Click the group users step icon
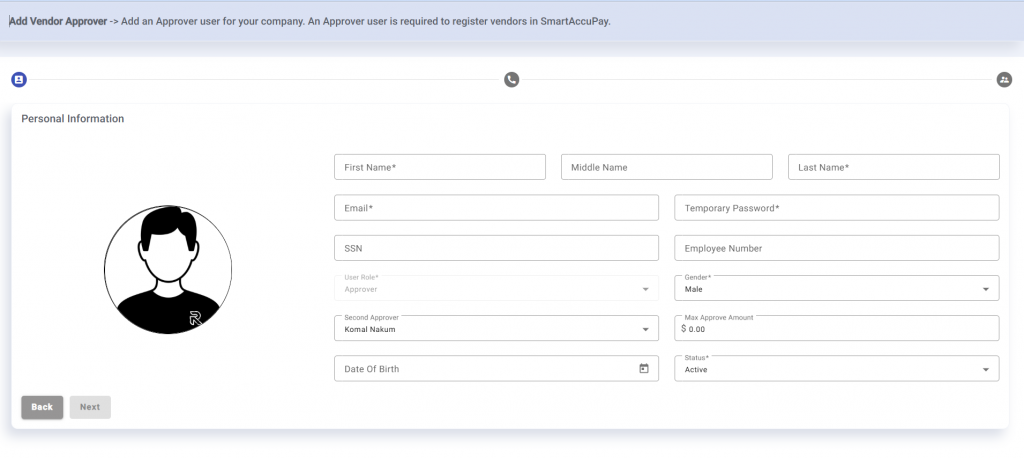This screenshot has height=458, width=1024. [x=1004, y=79]
